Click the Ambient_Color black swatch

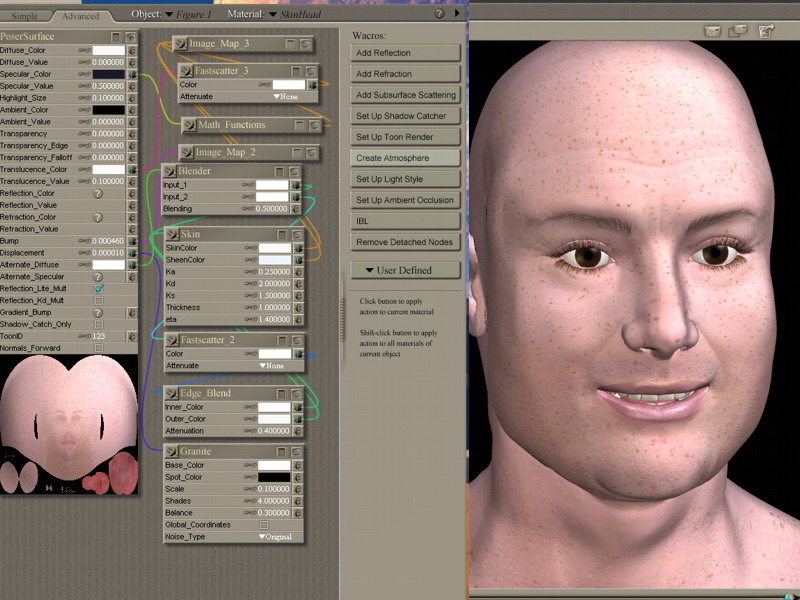point(109,110)
